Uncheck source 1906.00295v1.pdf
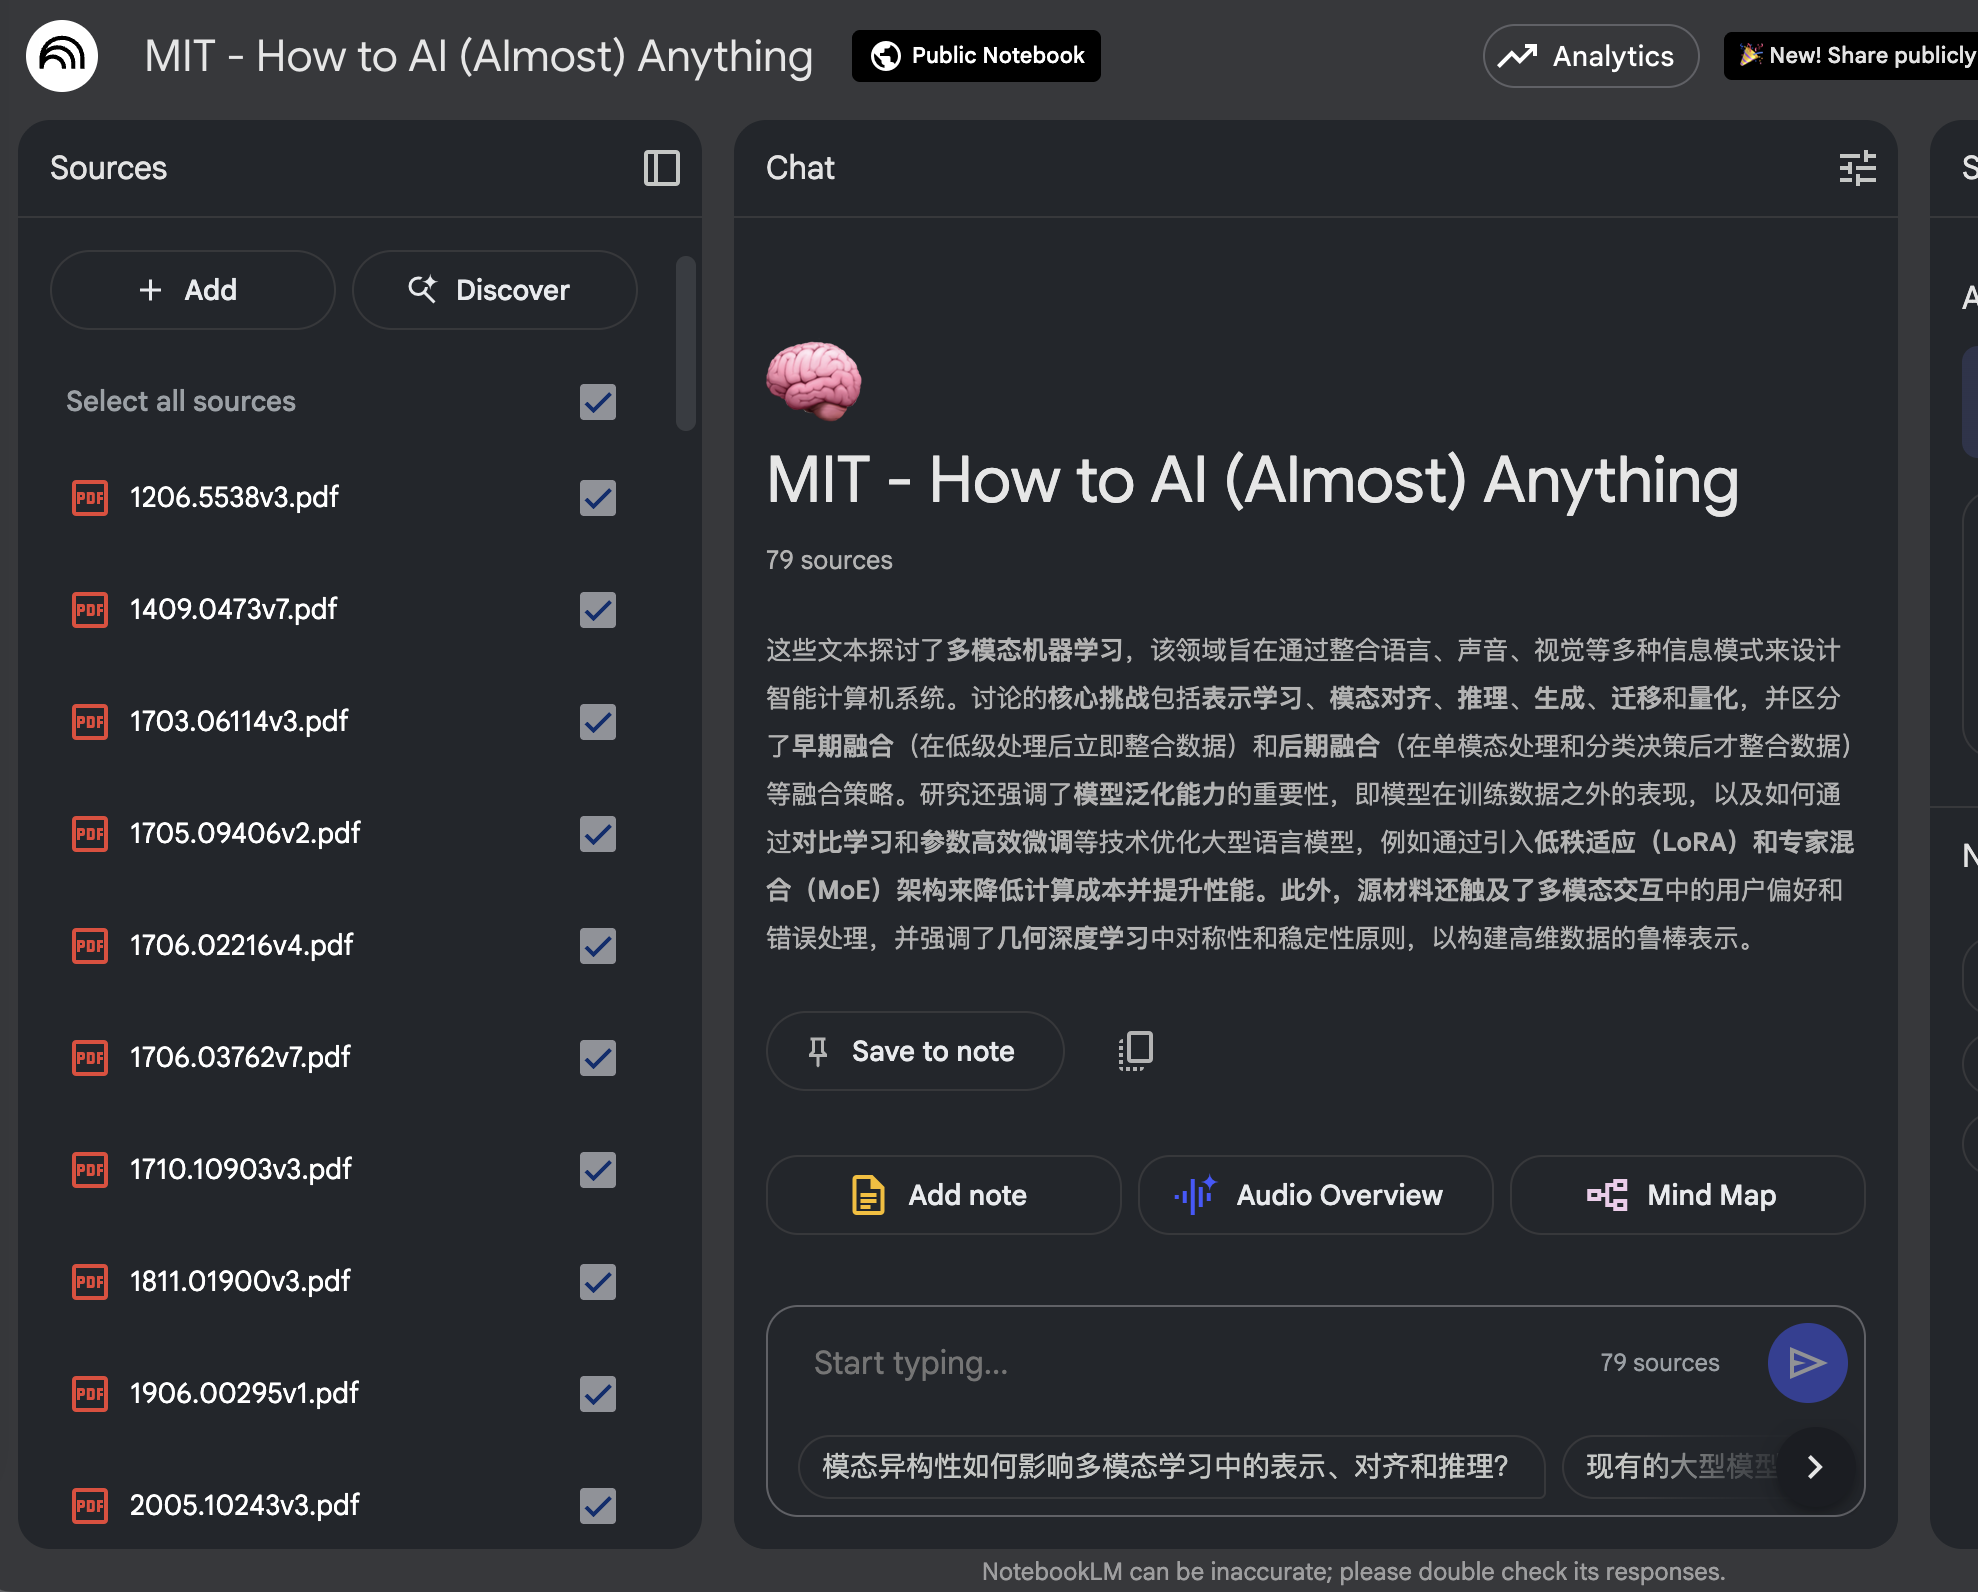The image size is (1978, 1592). (598, 1394)
